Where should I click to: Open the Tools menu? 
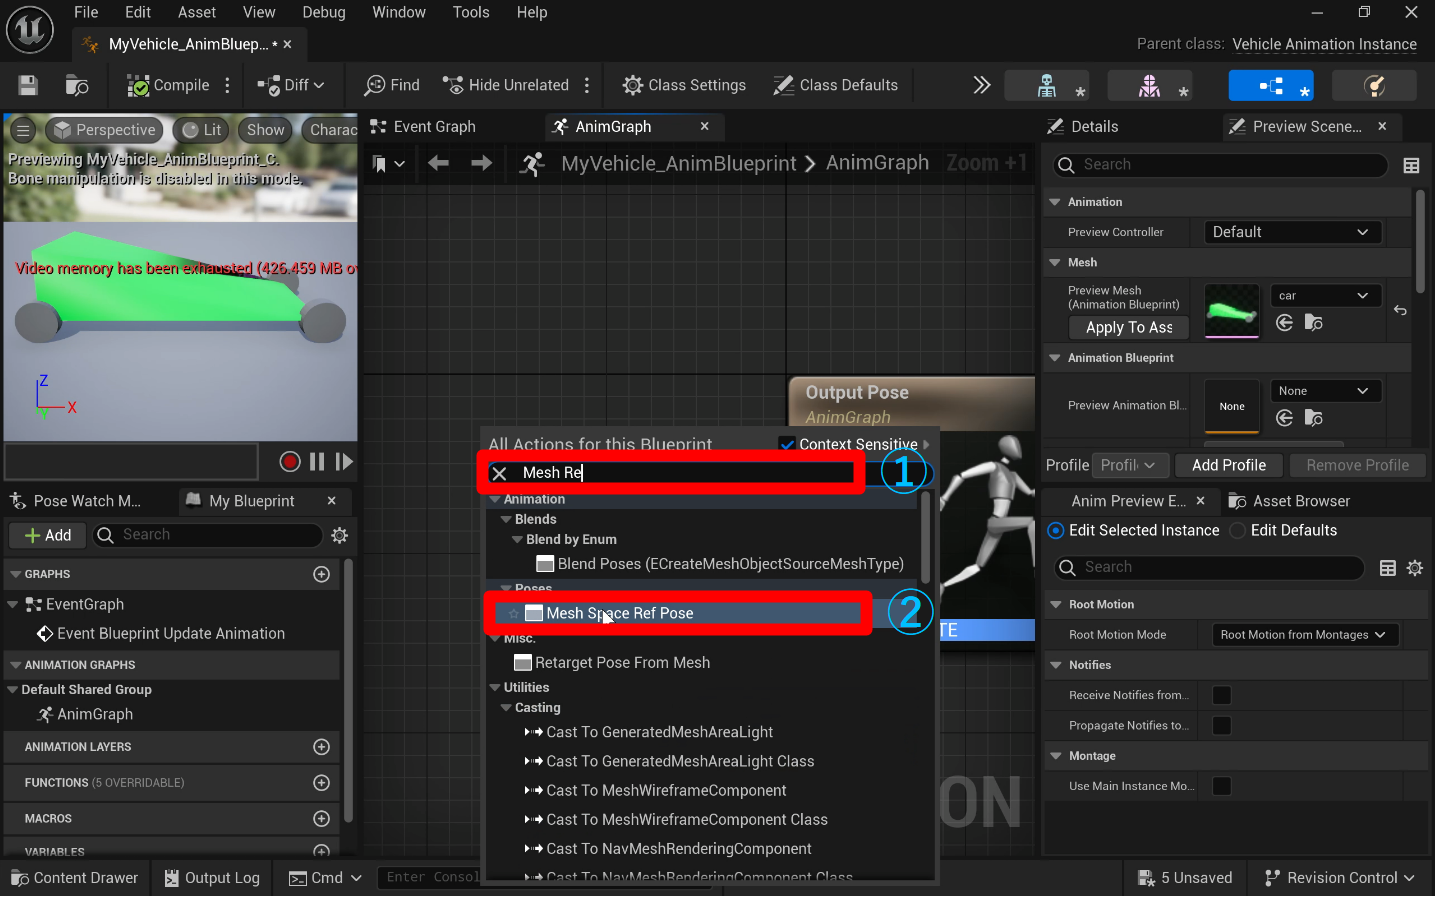471,12
